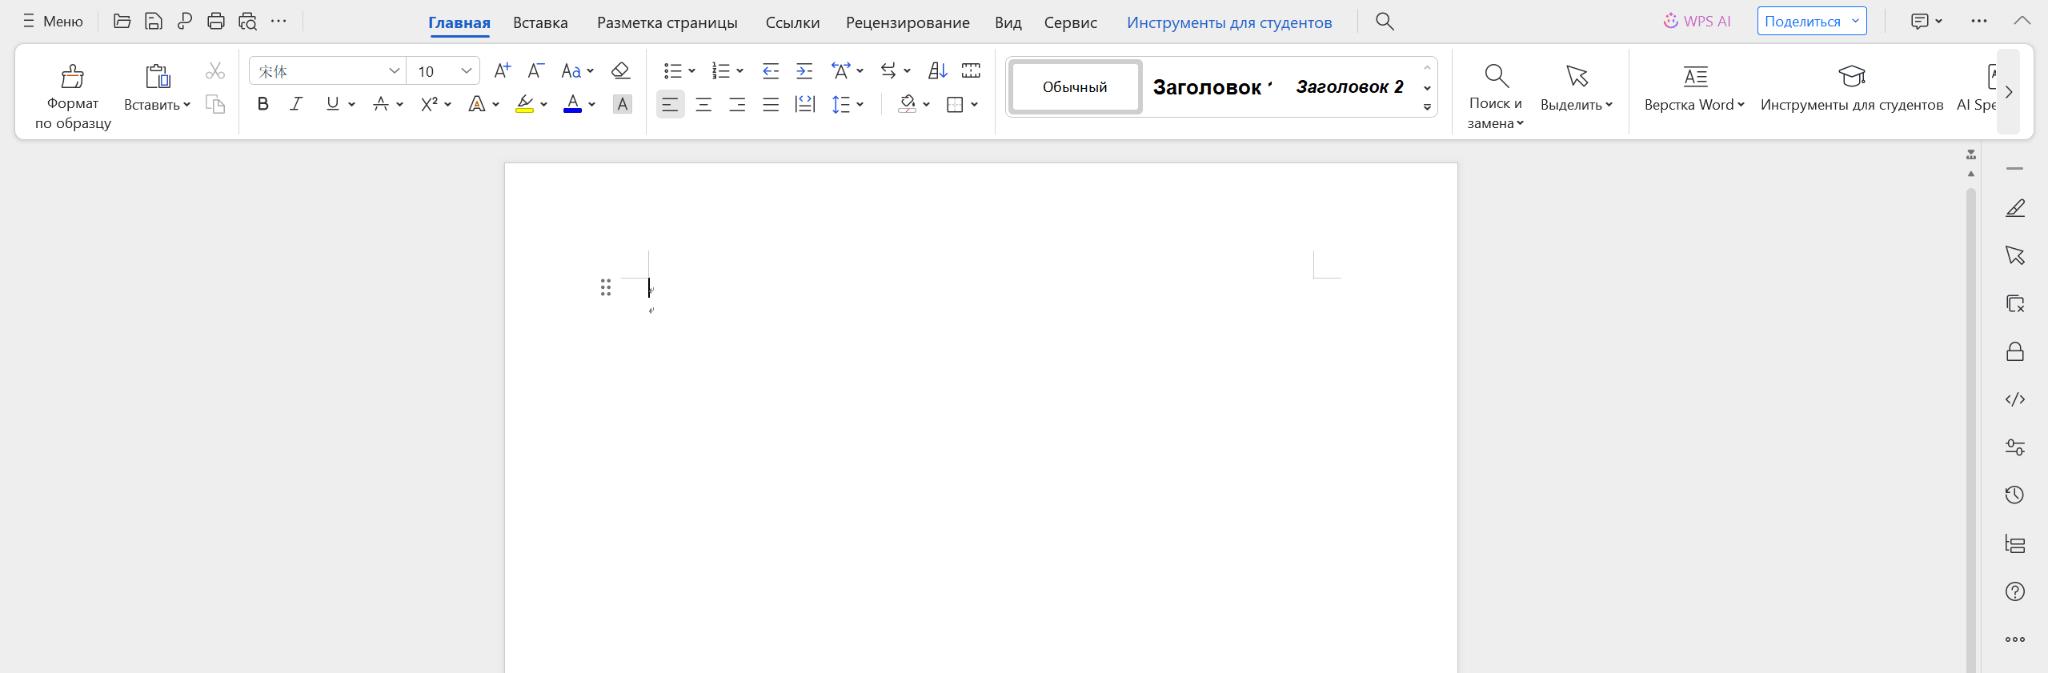Image resolution: width=2048 pixels, height=673 pixels.
Task: Toggle Bold formatting
Action: point(263,104)
